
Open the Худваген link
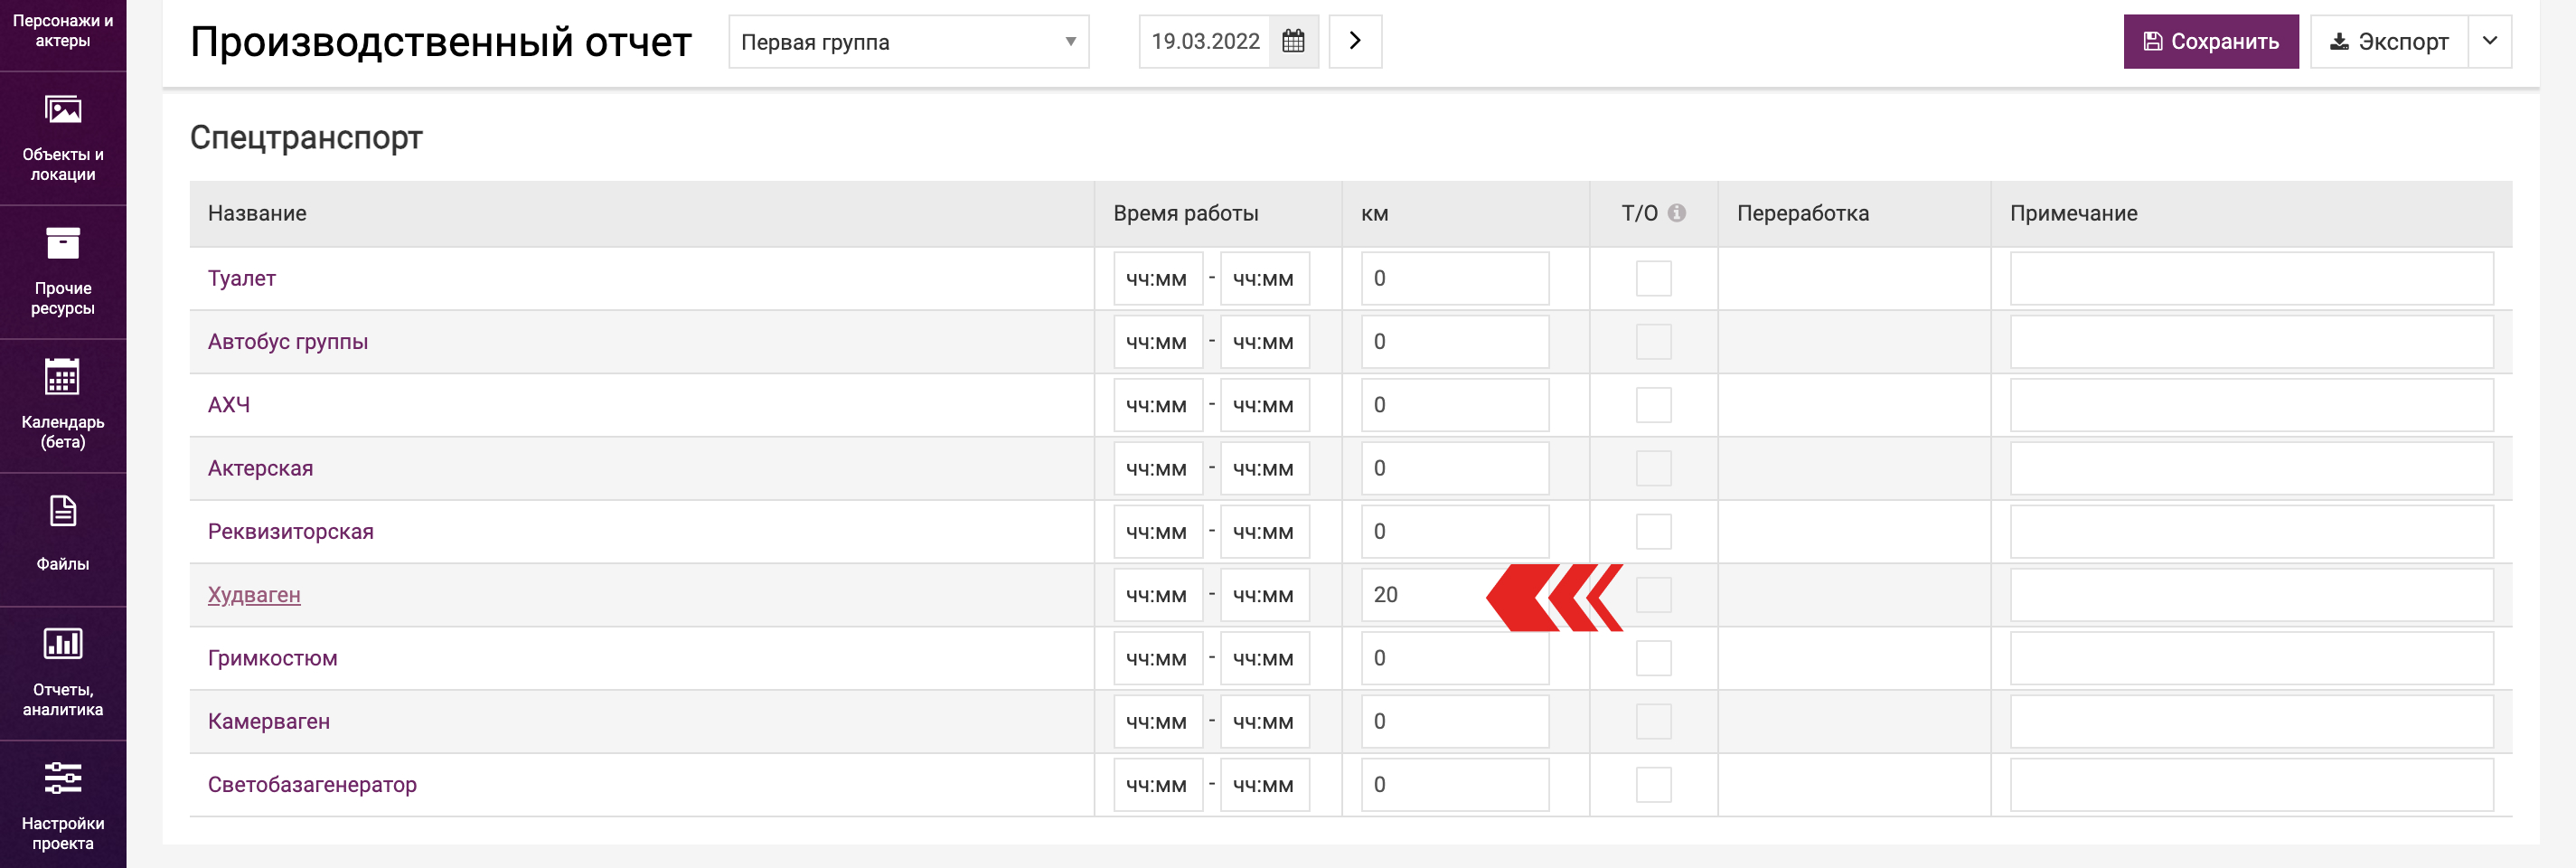tap(254, 595)
